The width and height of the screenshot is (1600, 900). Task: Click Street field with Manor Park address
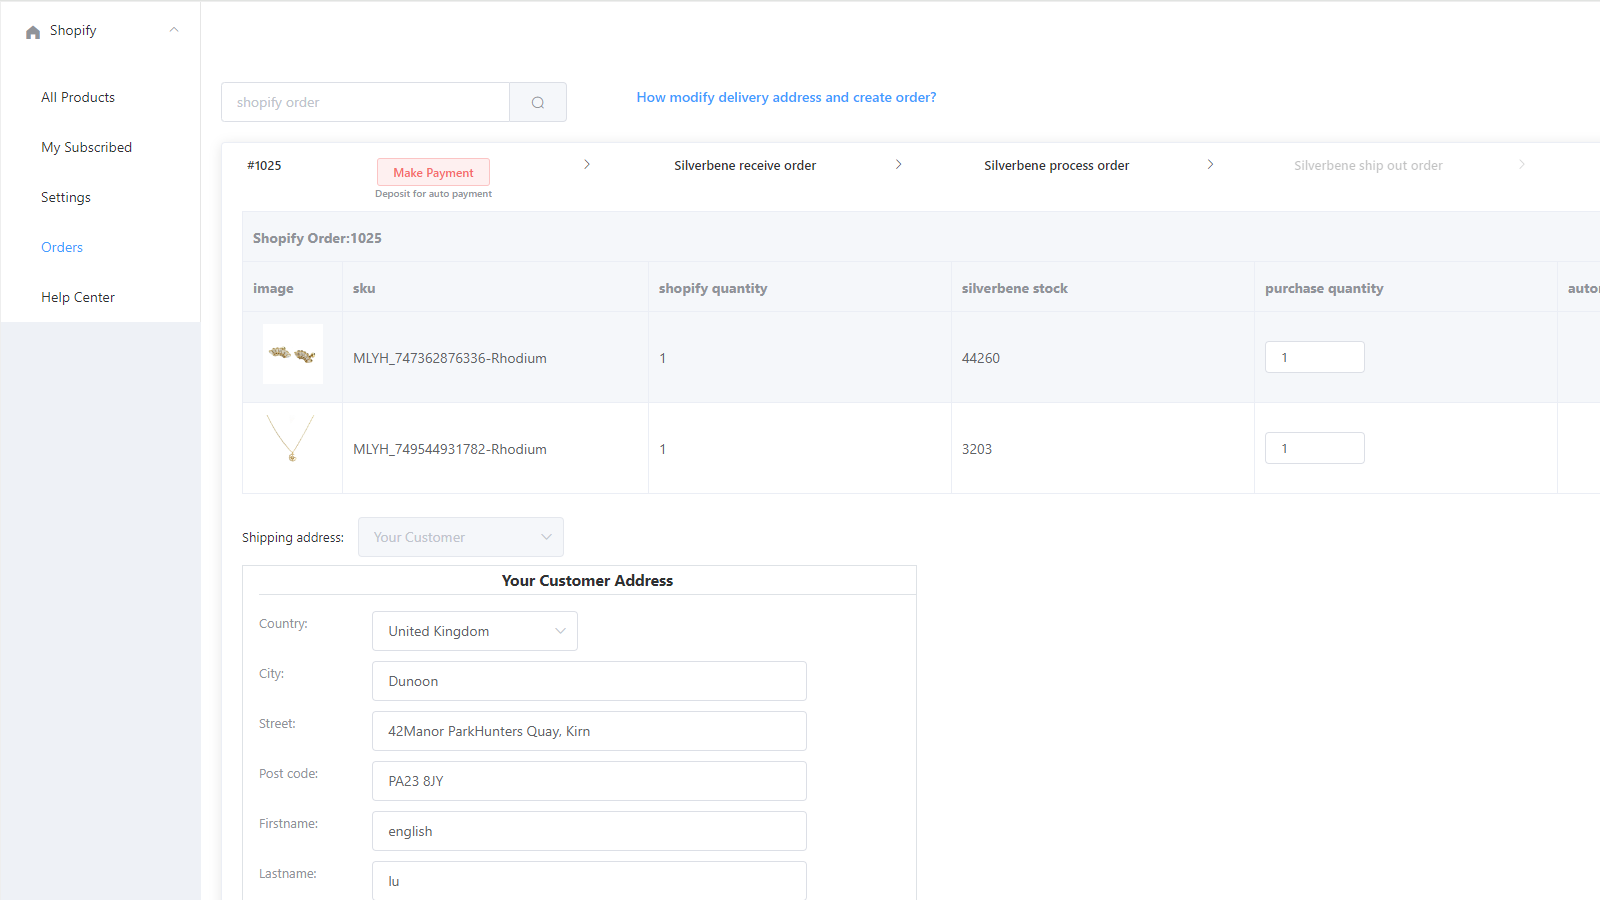click(x=589, y=731)
